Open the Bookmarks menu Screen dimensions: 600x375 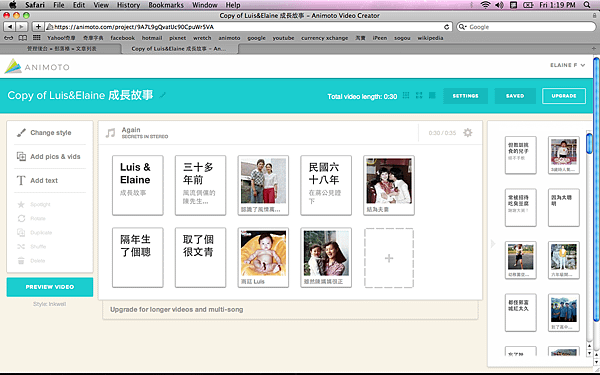click(166, 5)
